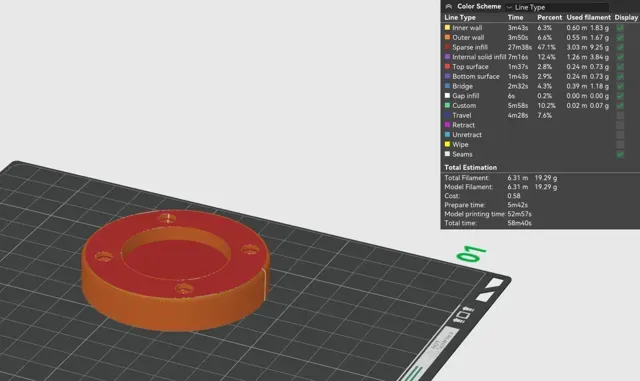
Task: Click the Travel dark blue swatch
Action: 447,115
